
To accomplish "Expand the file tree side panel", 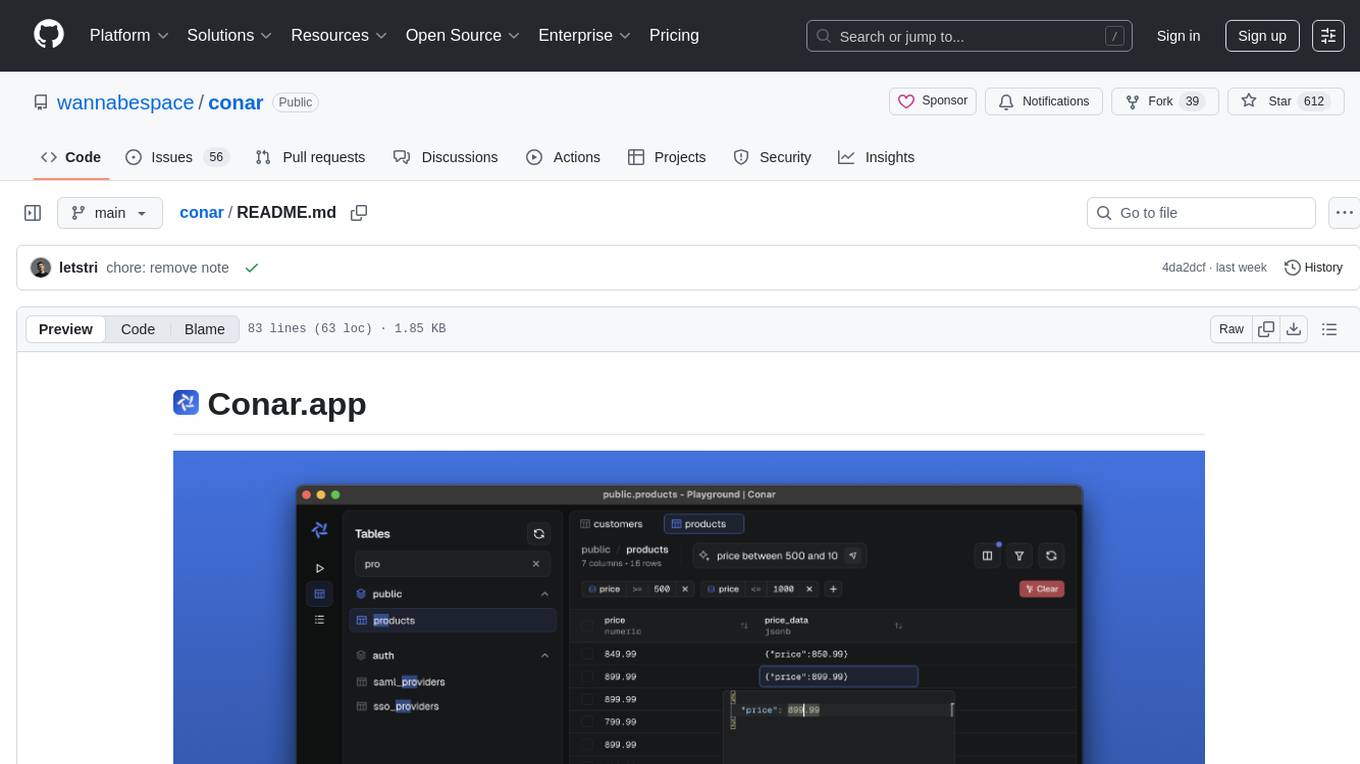I will pyautogui.click(x=32, y=213).
